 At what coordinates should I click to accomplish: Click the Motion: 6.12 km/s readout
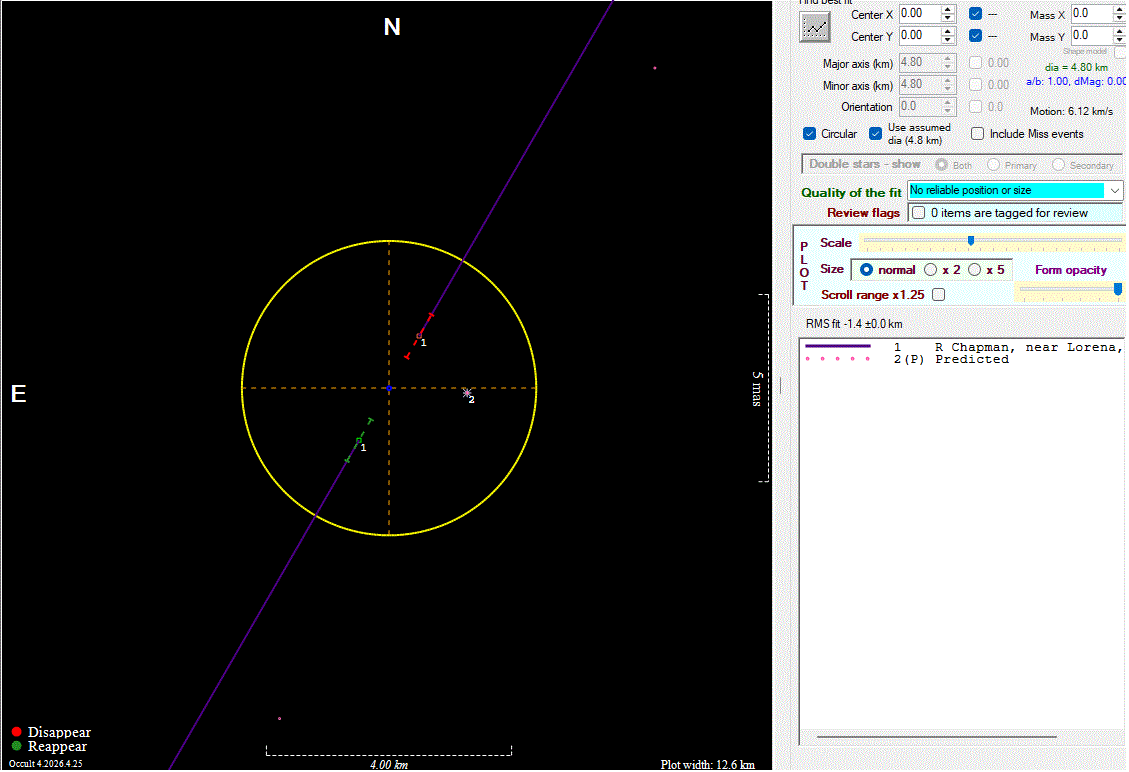click(x=1071, y=112)
